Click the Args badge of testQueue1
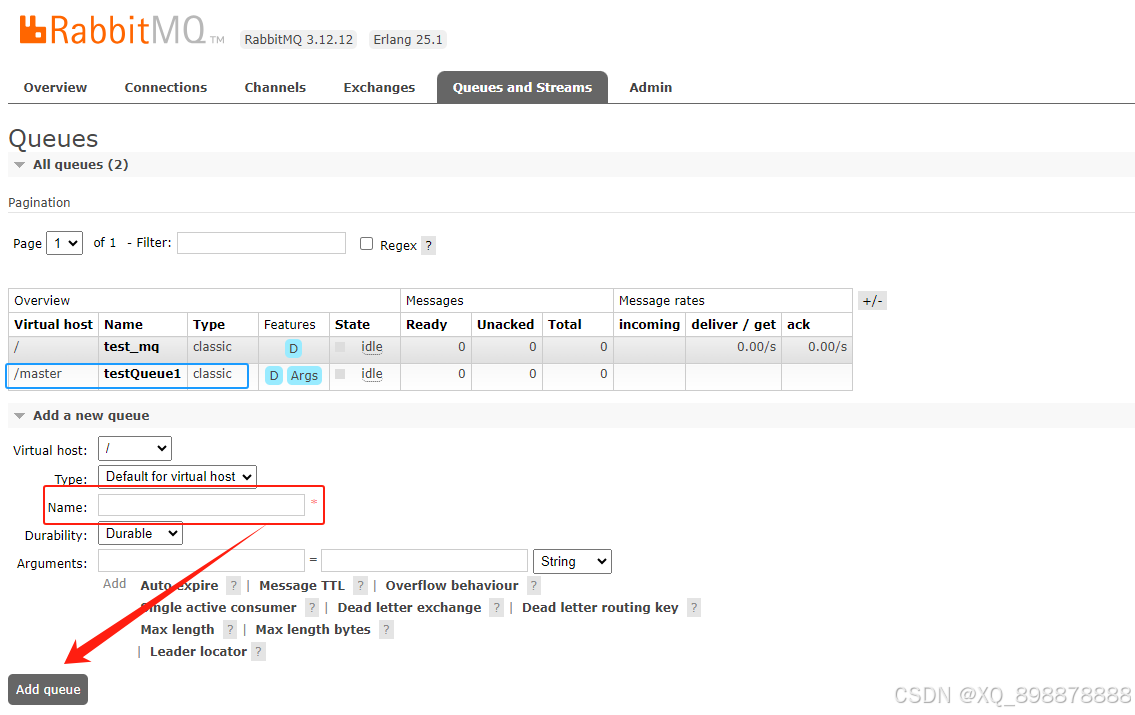The width and height of the screenshot is (1135, 715). coord(304,376)
